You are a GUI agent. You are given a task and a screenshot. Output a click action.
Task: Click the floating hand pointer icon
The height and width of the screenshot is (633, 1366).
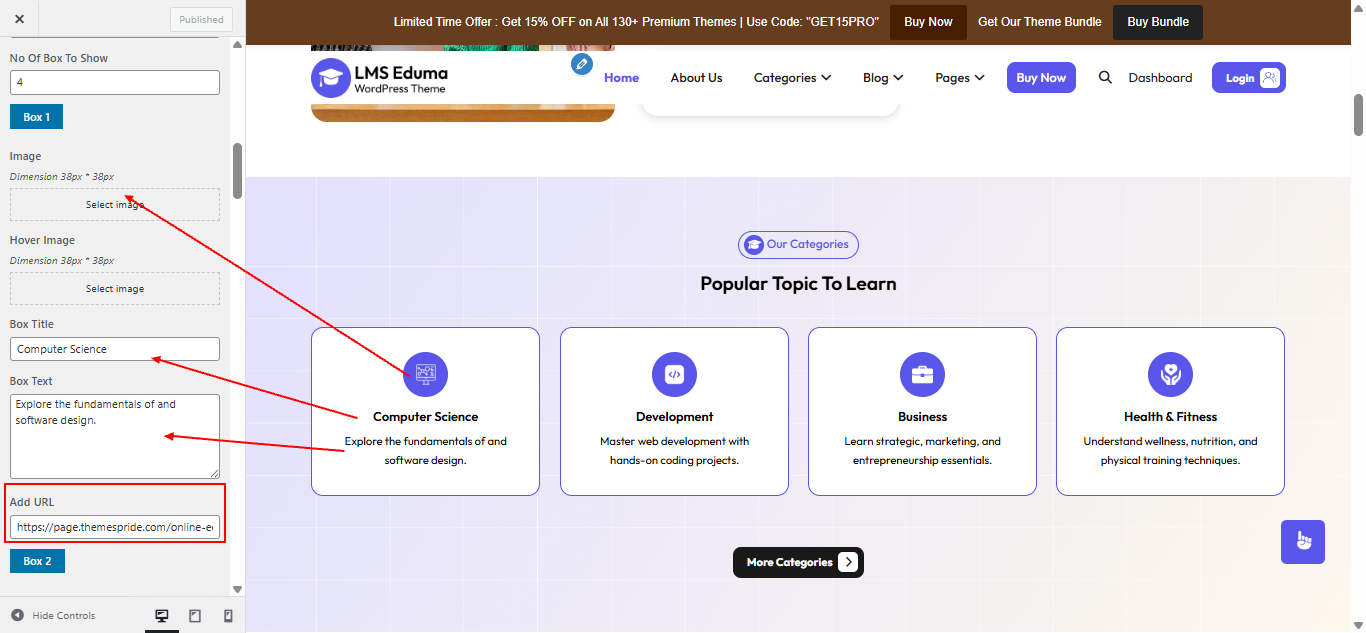click(x=1302, y=541)
